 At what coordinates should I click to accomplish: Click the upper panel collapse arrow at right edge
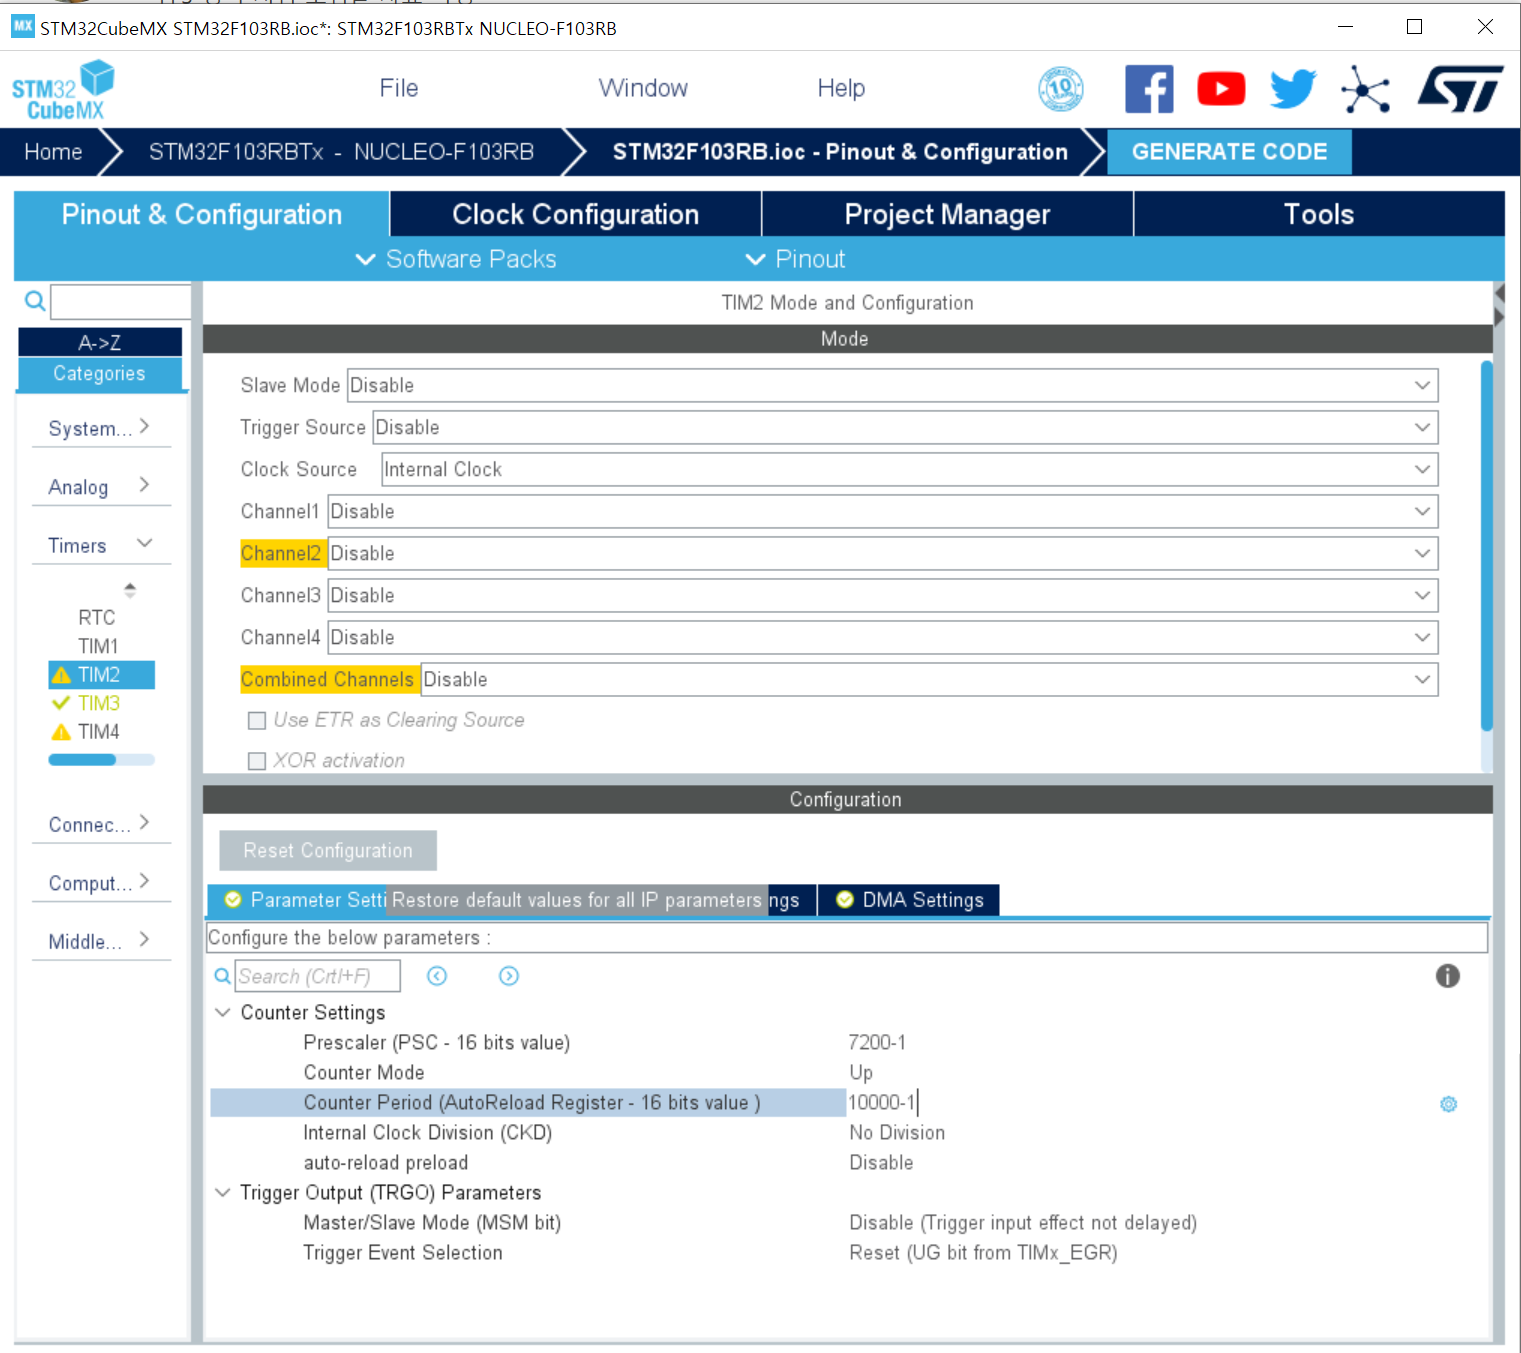tap(1498, 294)
